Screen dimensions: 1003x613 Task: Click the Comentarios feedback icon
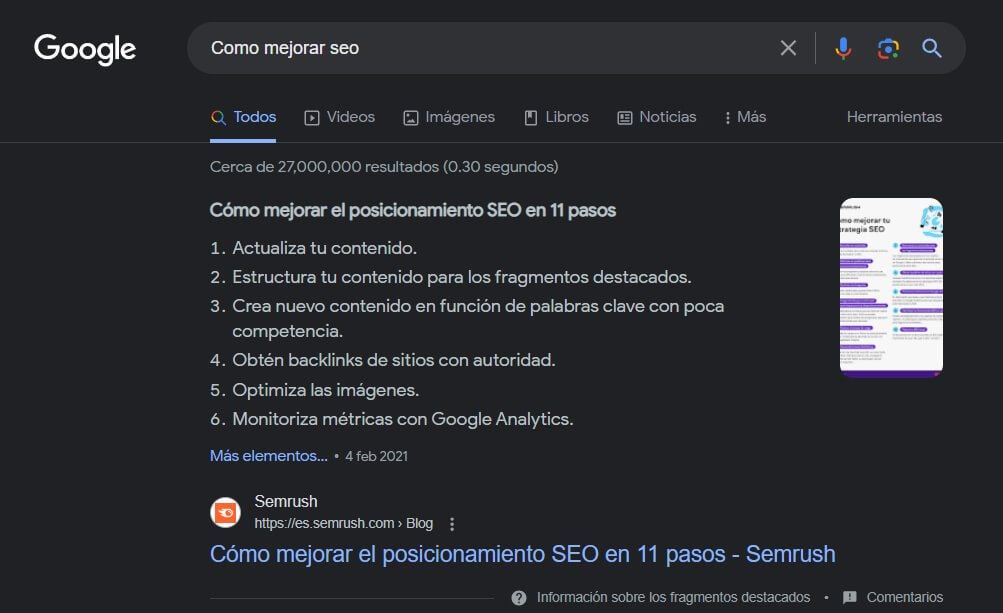point(849,598)
